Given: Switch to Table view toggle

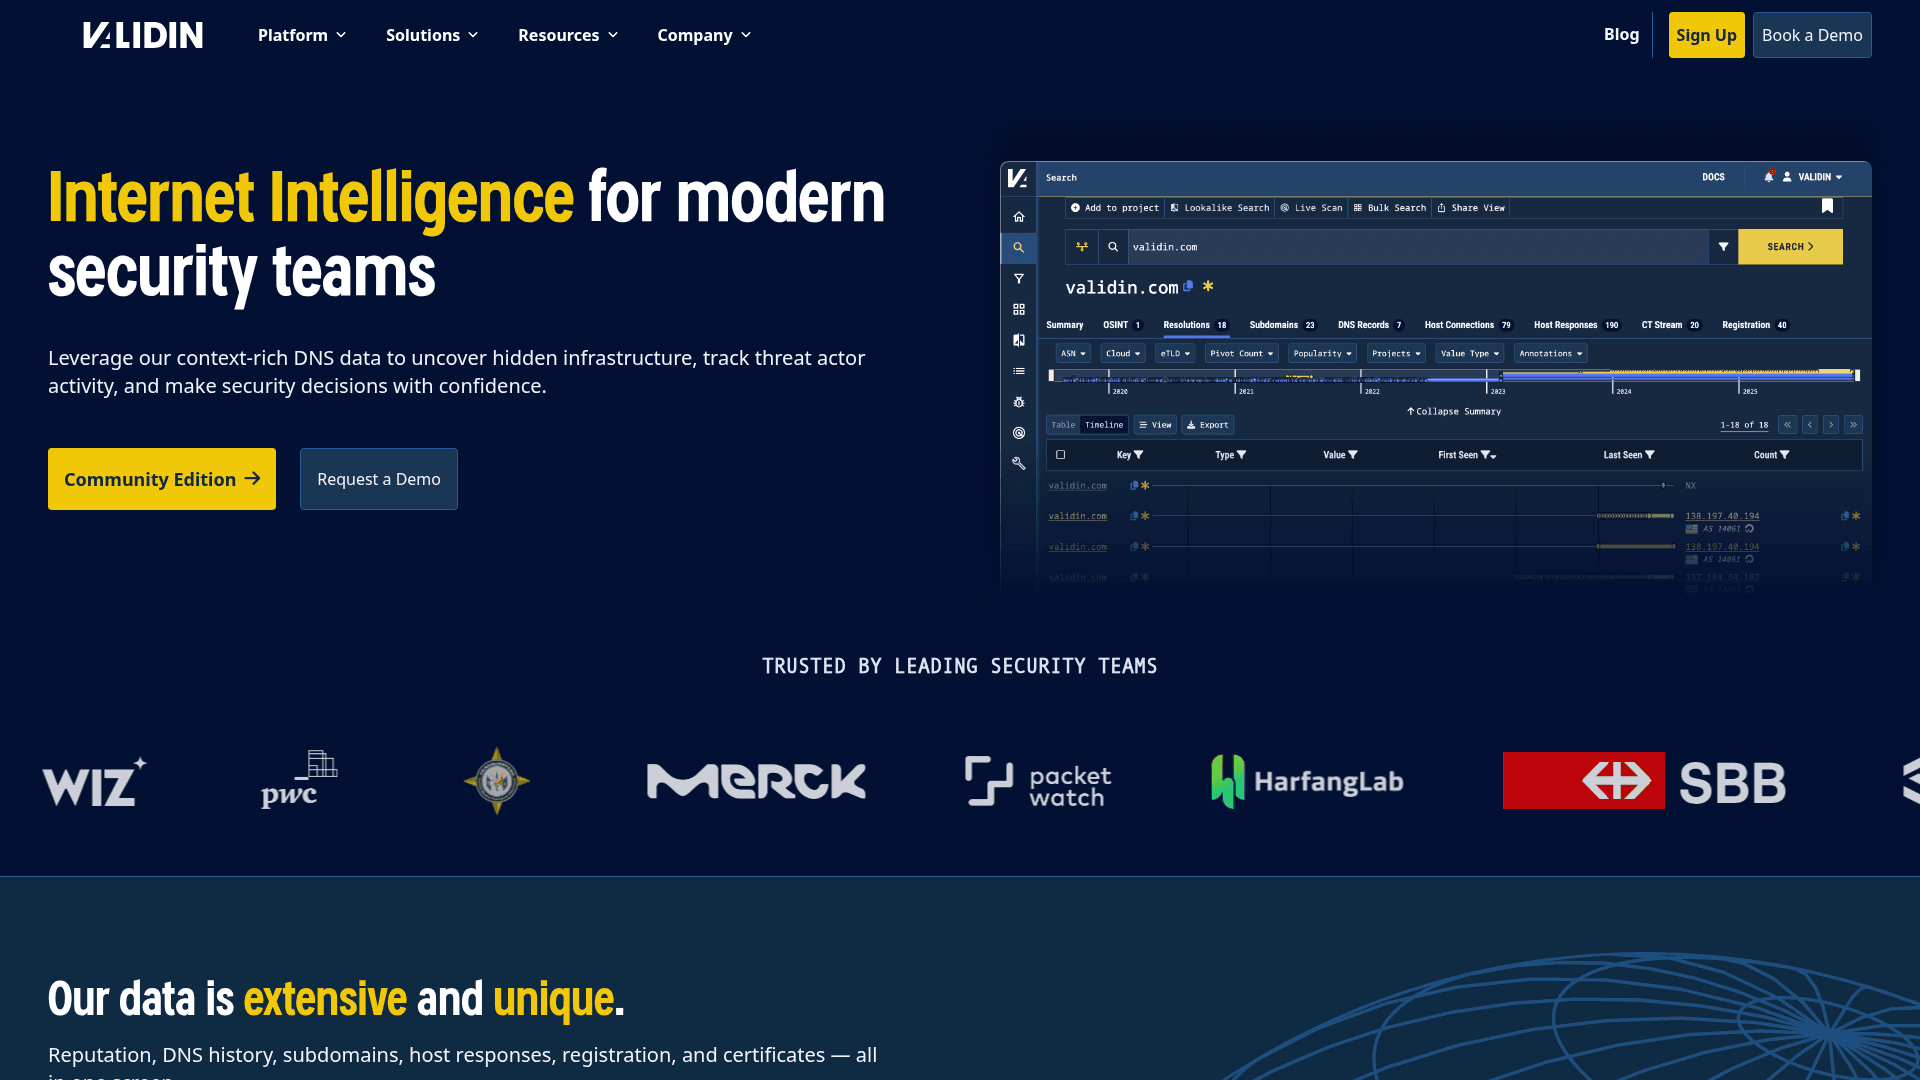Looking at the screenshot, I should coord(1063,425).
